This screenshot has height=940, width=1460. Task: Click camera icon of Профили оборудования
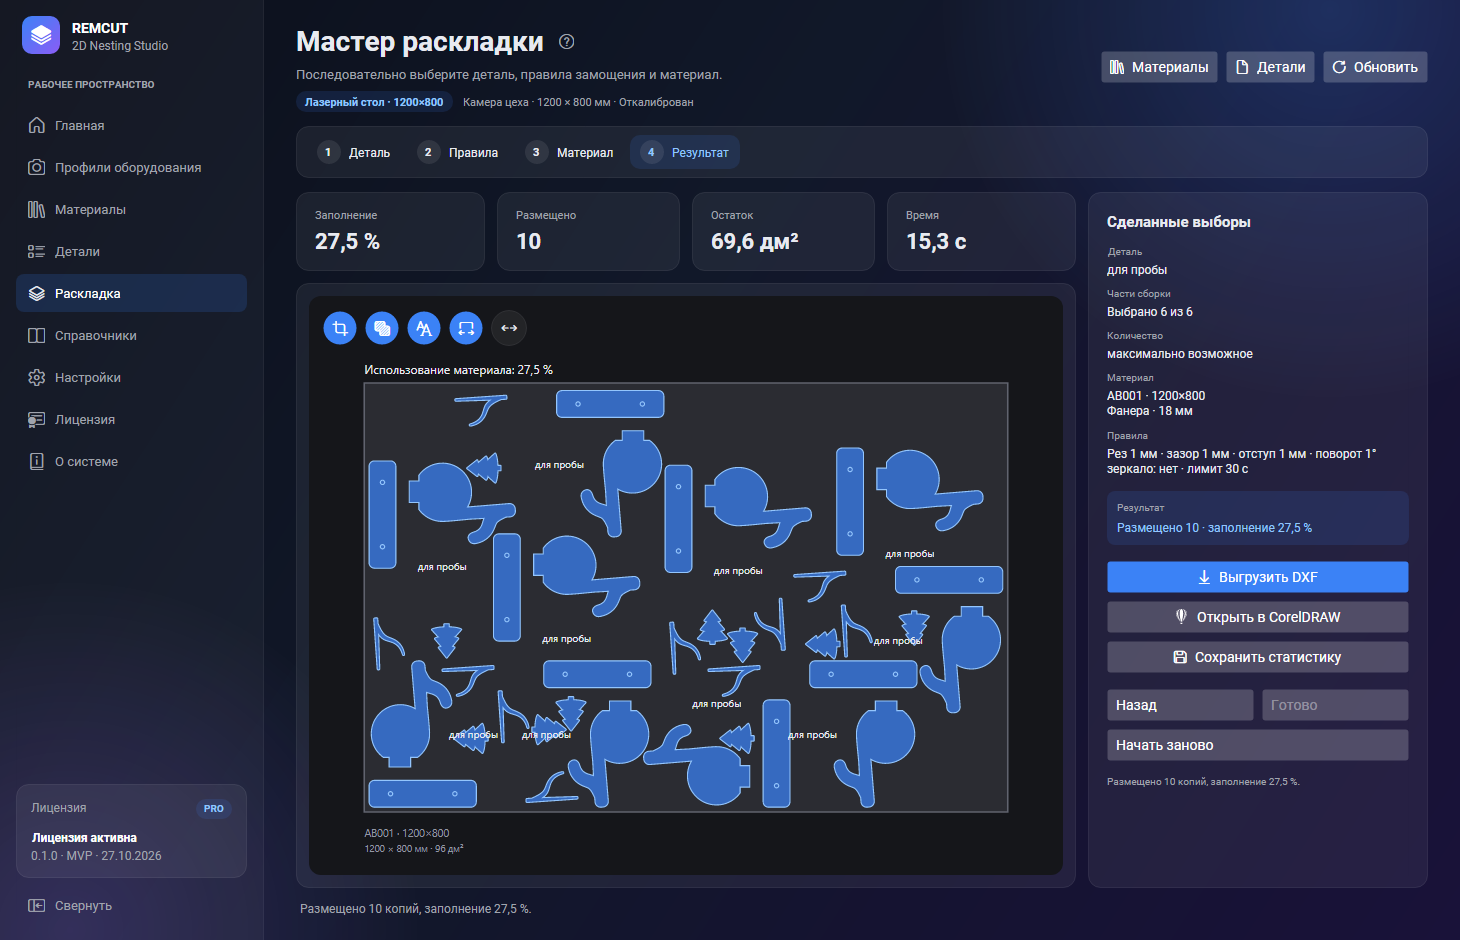point(37,168)
